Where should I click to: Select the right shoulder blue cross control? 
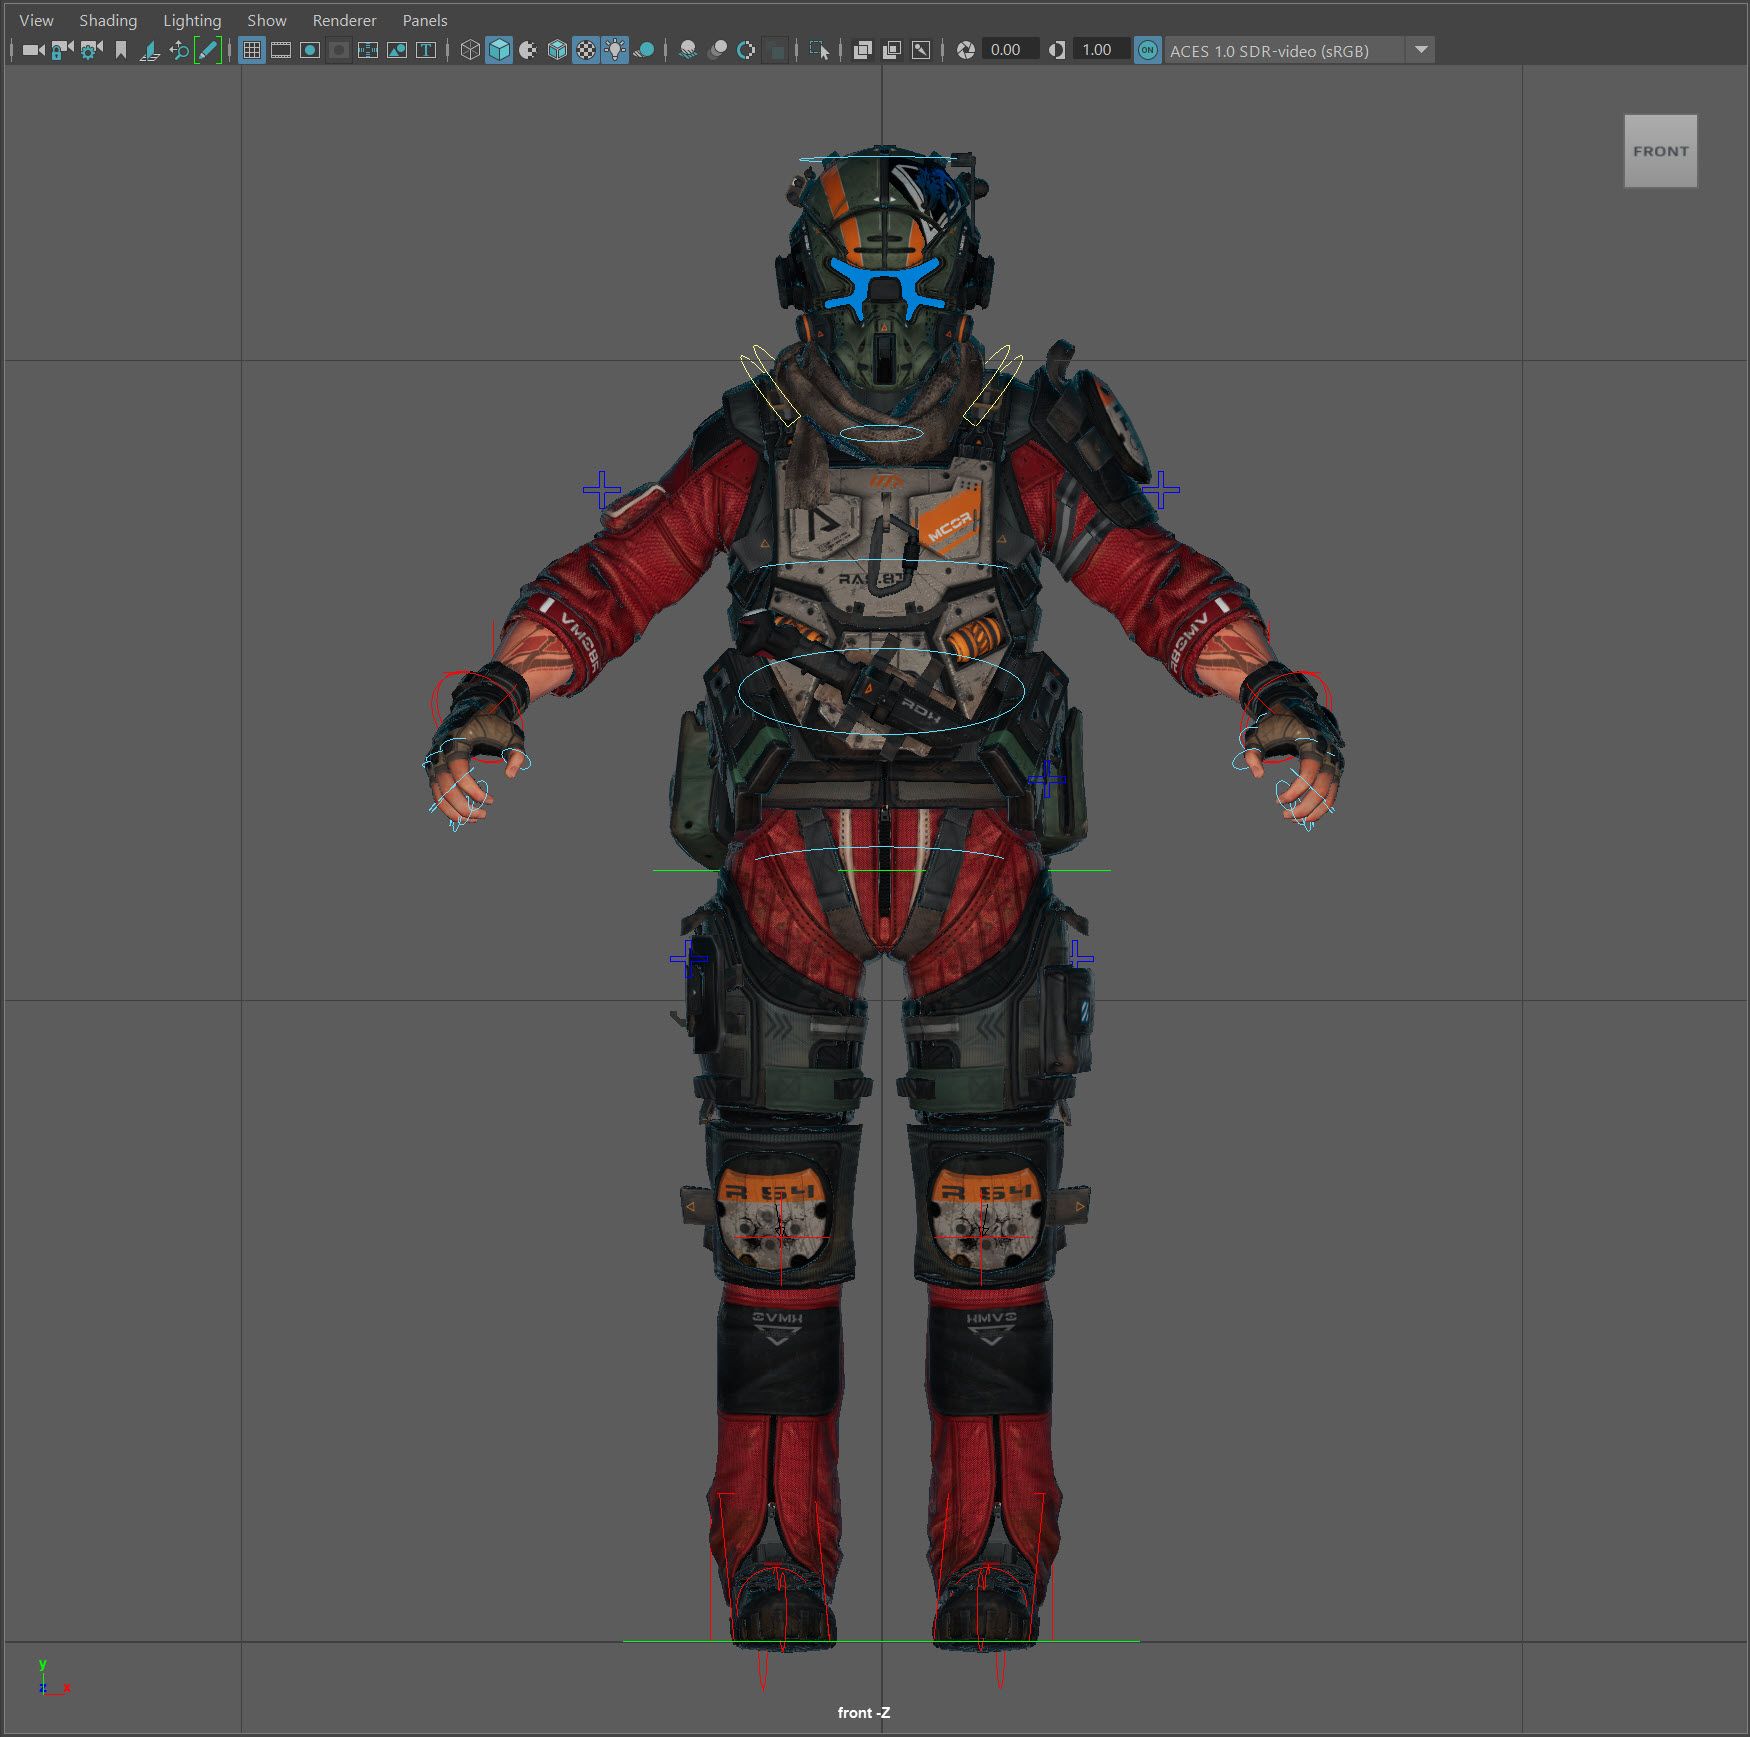coord(1160,490)
